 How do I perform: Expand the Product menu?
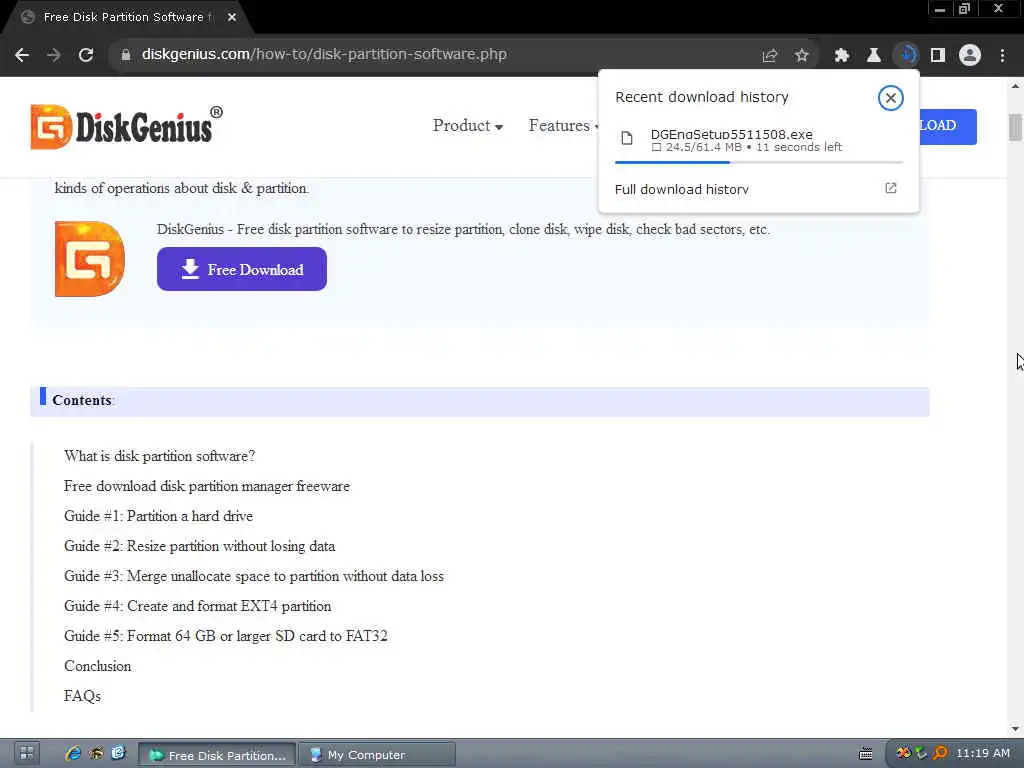(x=468, y=125)
